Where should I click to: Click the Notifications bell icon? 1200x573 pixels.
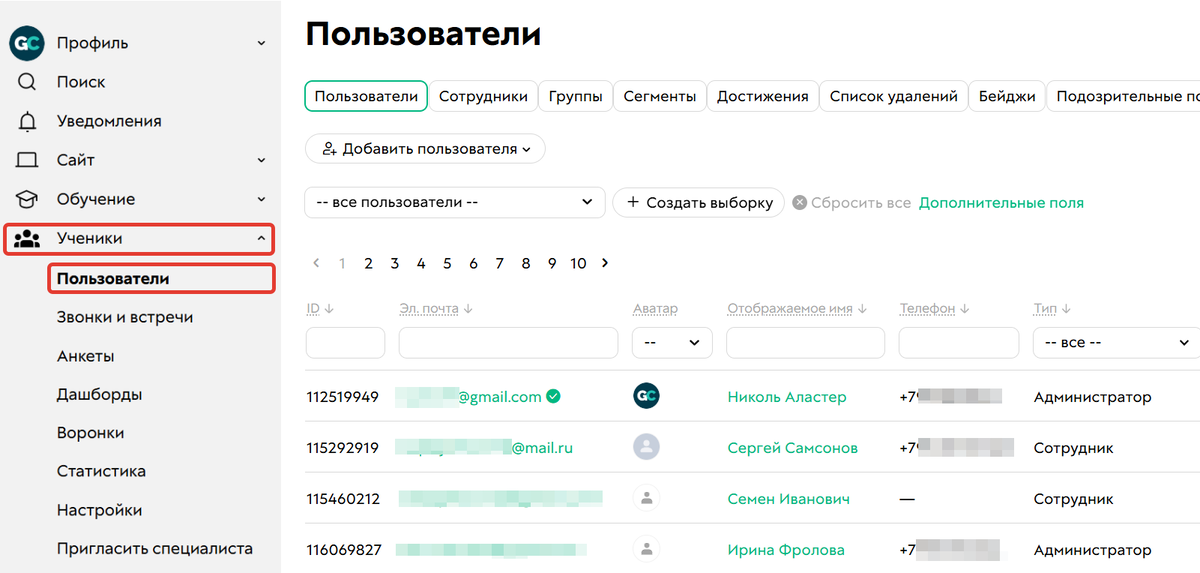(x=27, y=121)
